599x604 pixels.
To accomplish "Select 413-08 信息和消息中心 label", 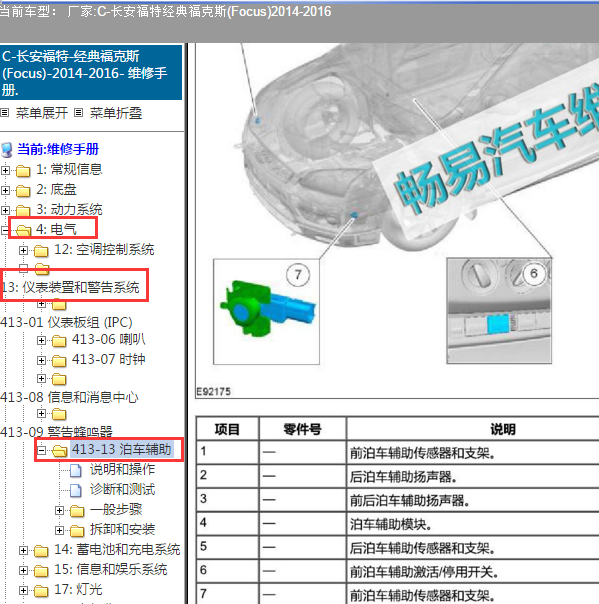I will point(69,397).
